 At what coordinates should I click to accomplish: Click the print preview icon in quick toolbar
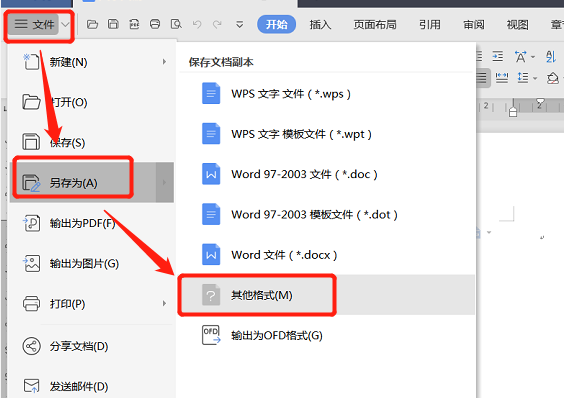point(176,24)
